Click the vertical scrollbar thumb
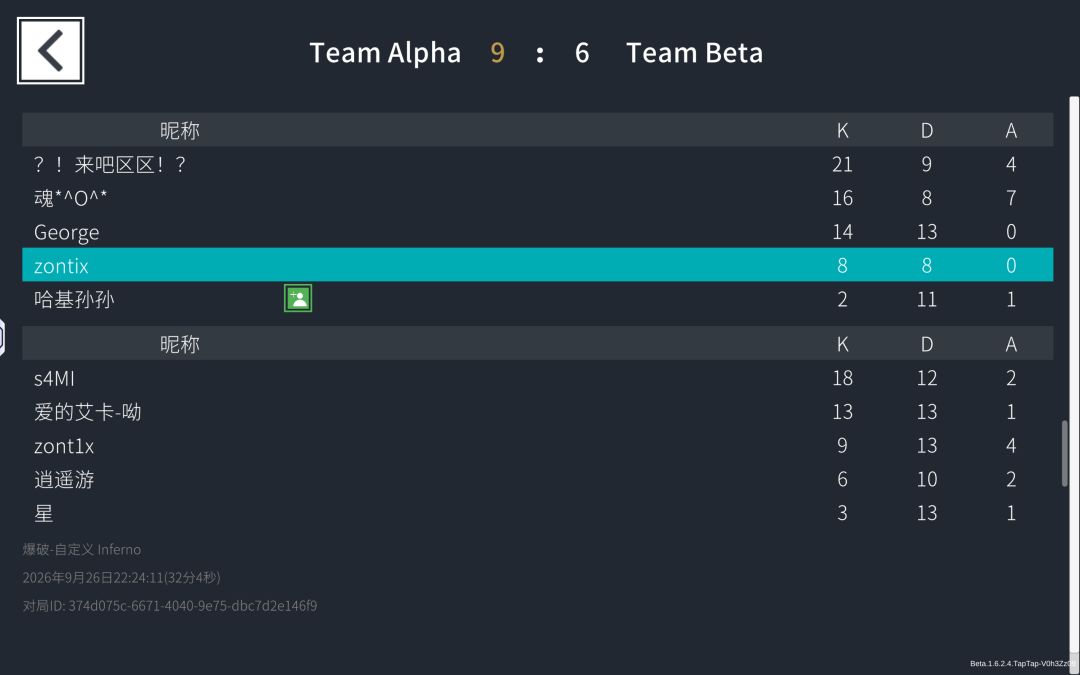Viewport: 1080px width, 675px height. tap(1065, 453)
